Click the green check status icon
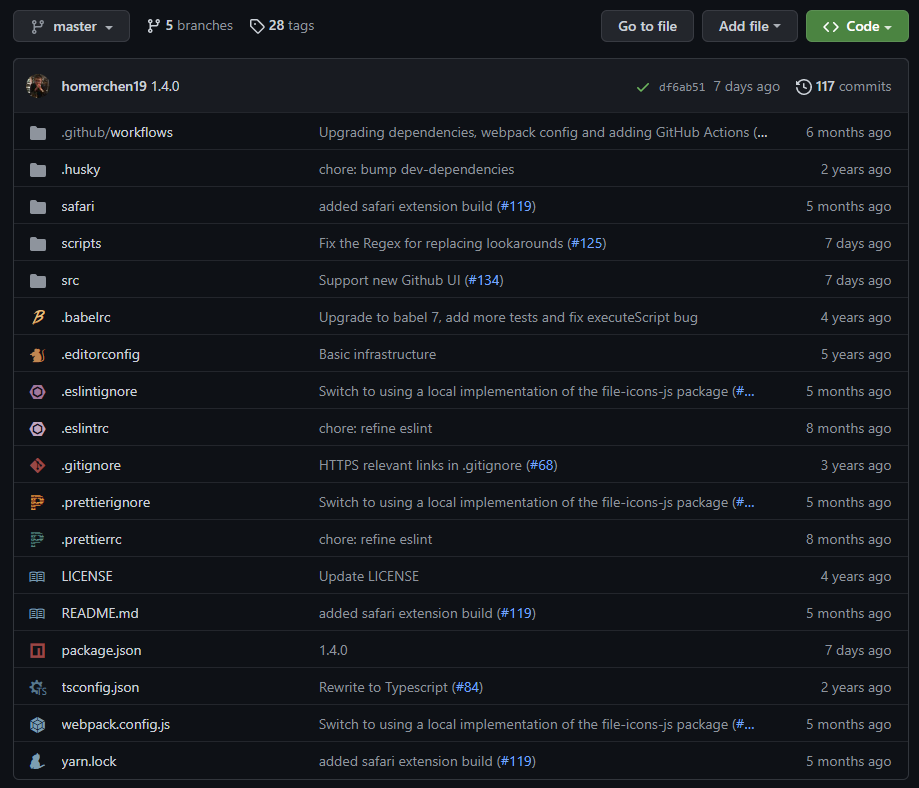 643,87
